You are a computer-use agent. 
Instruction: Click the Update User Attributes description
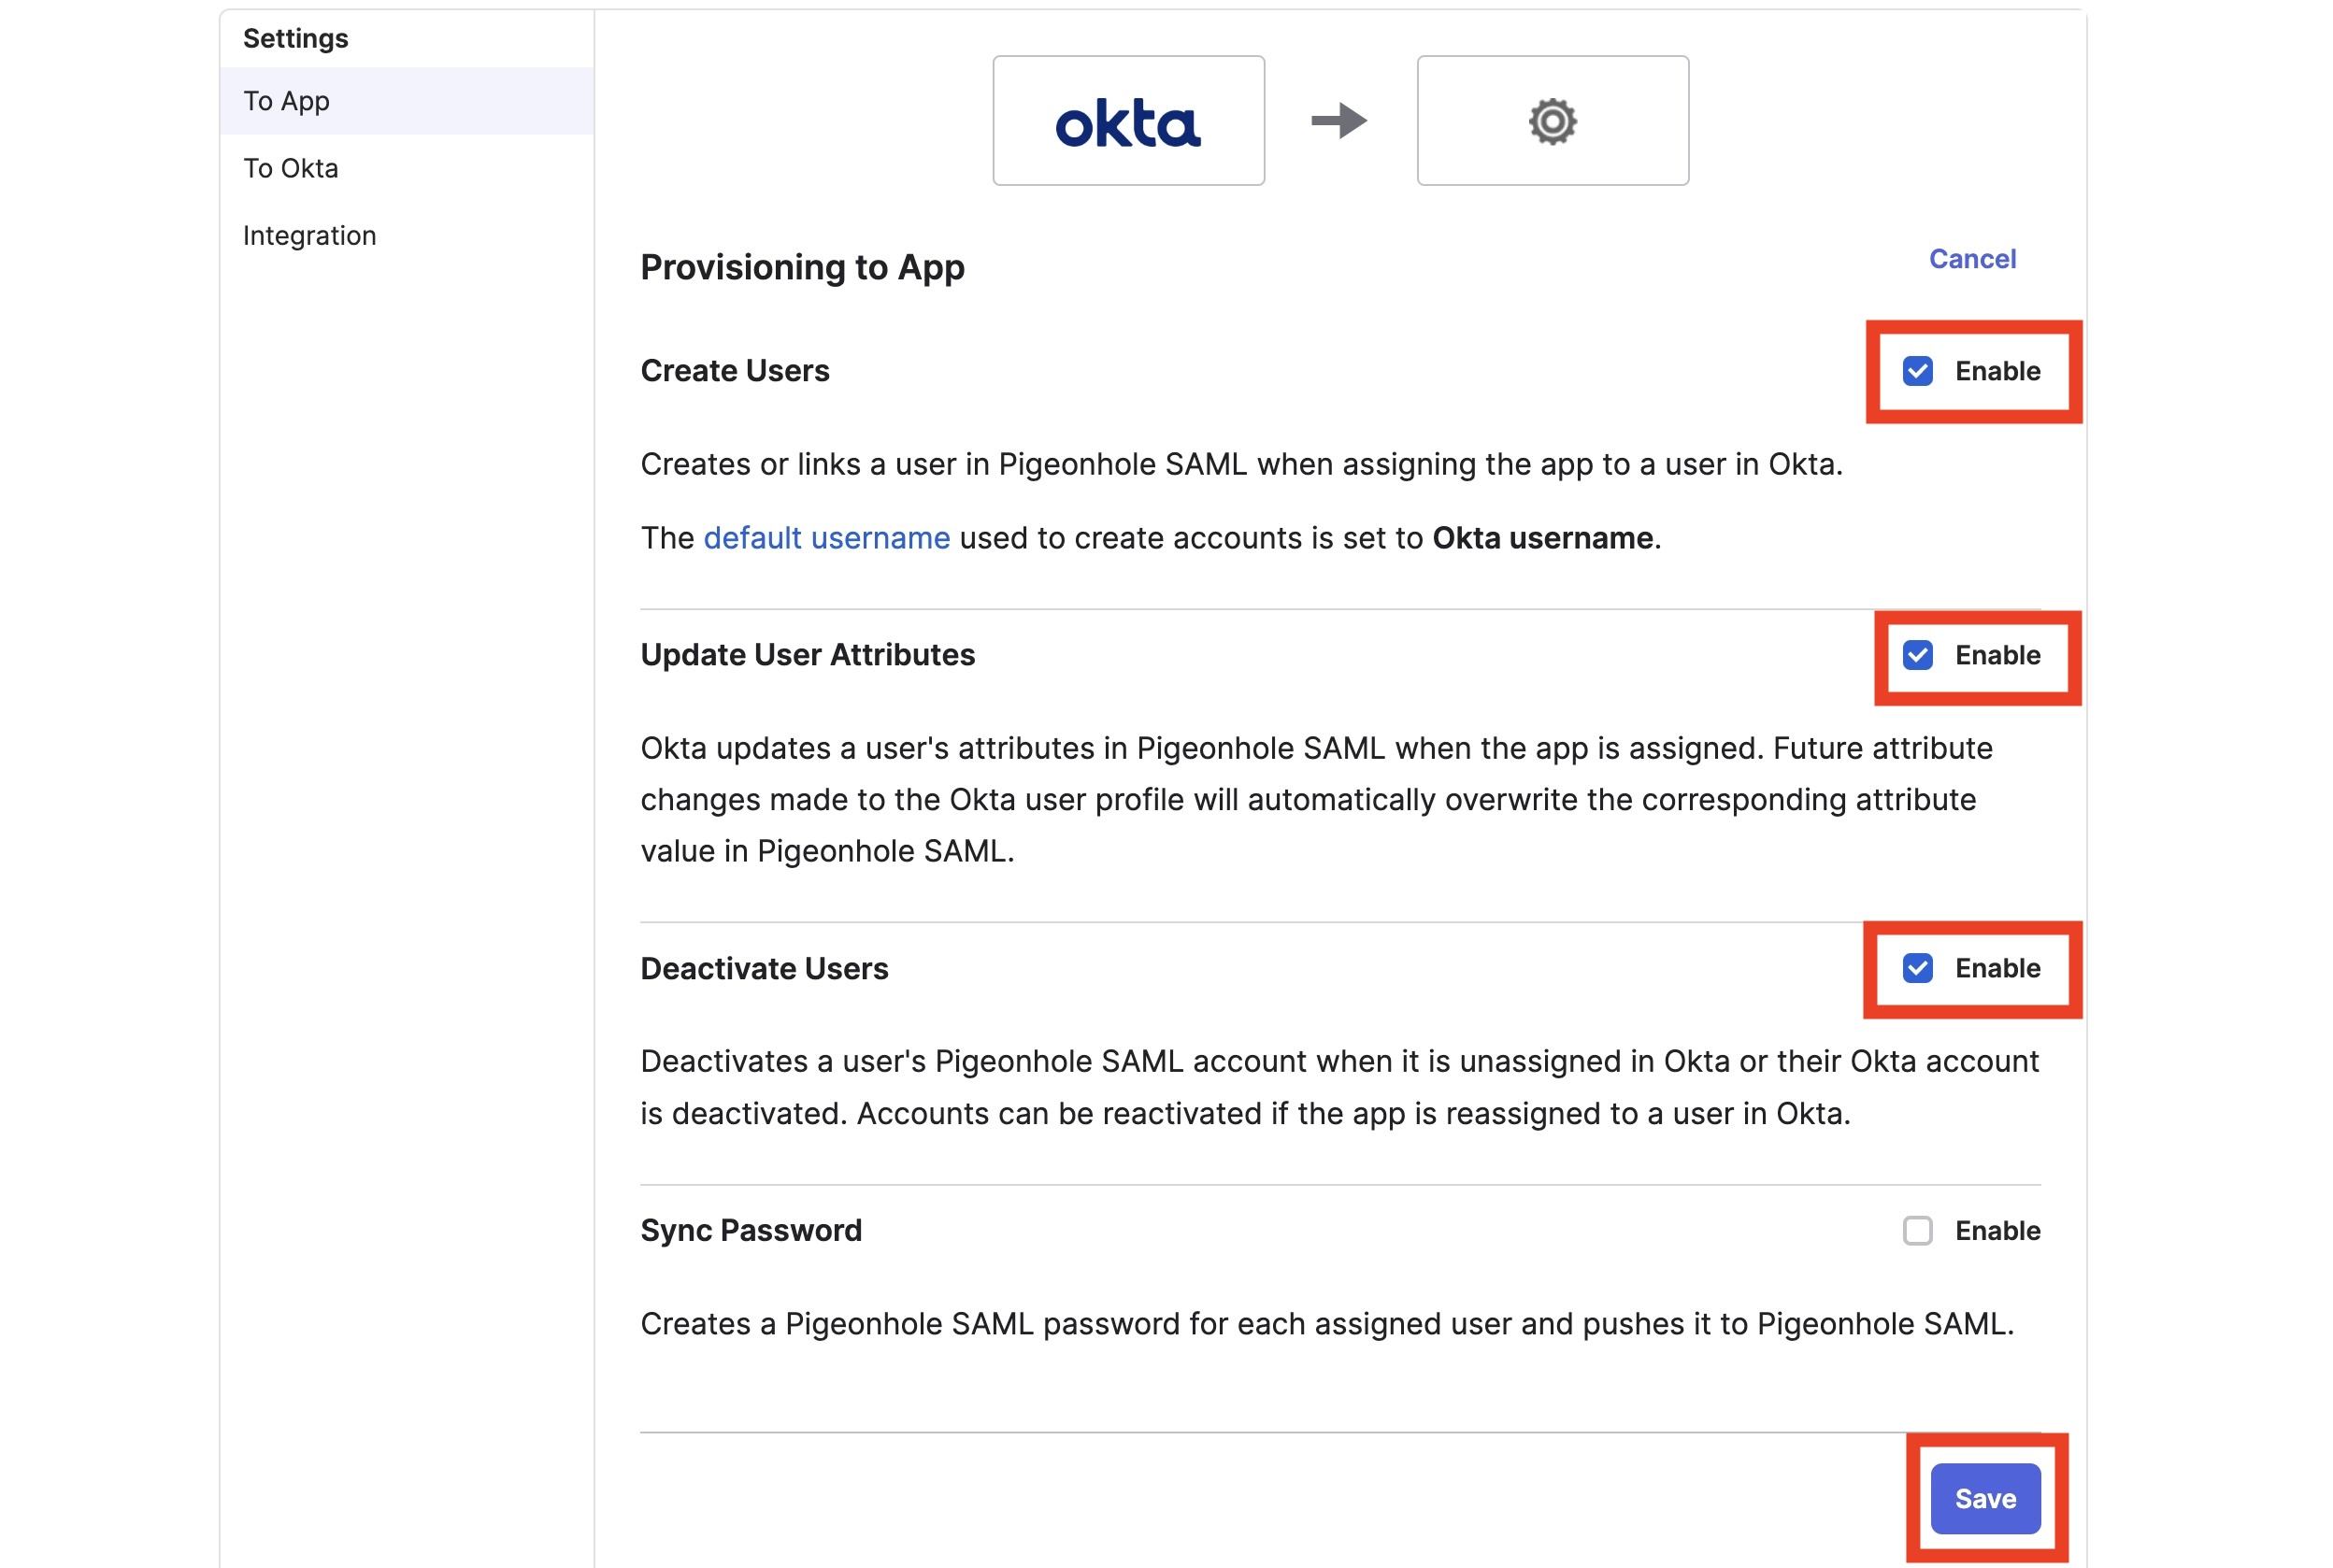point(1316,800)
